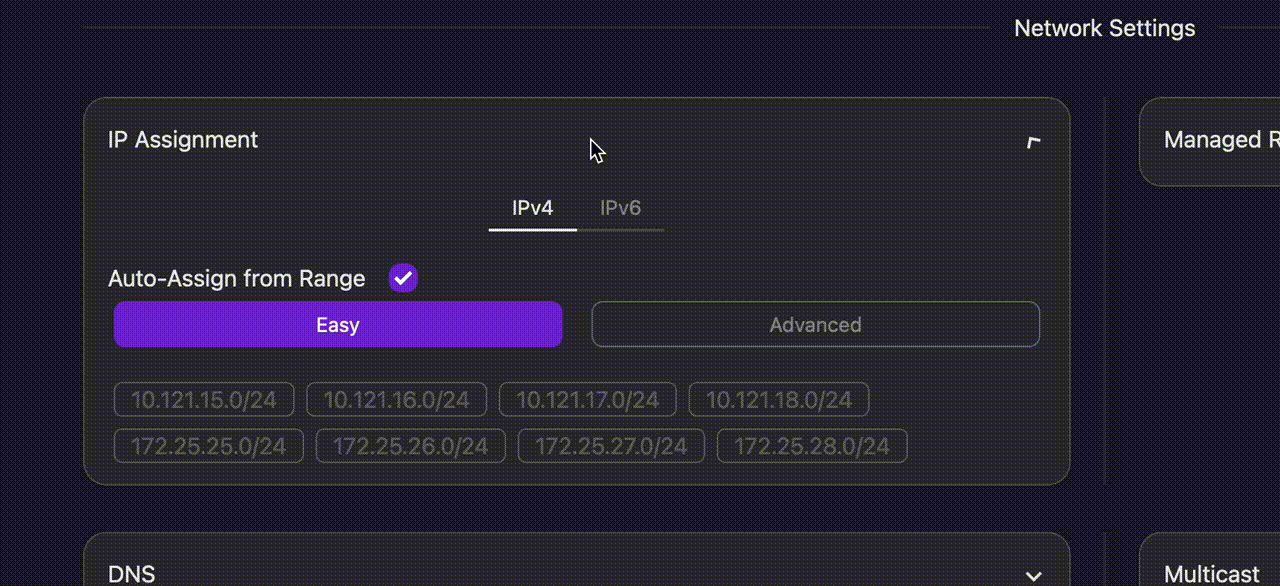1280x586 pixels.
Task: Select subnet 172.25.25.0/24
Action: (208, 446)
